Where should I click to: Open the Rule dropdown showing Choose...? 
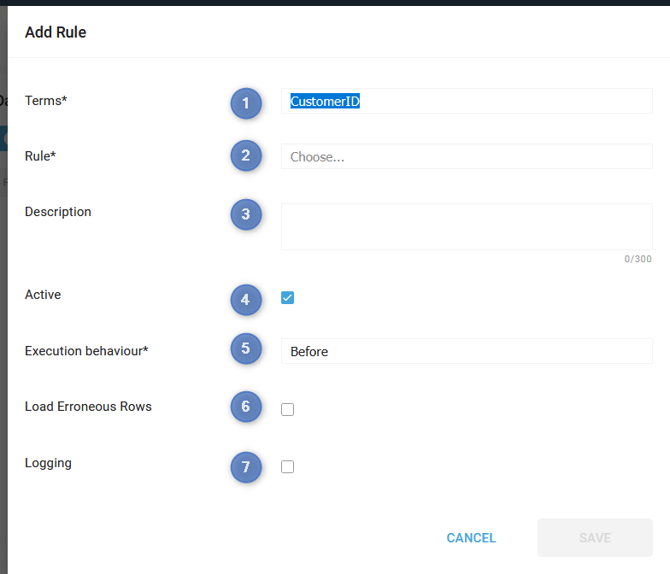point(466,157)
